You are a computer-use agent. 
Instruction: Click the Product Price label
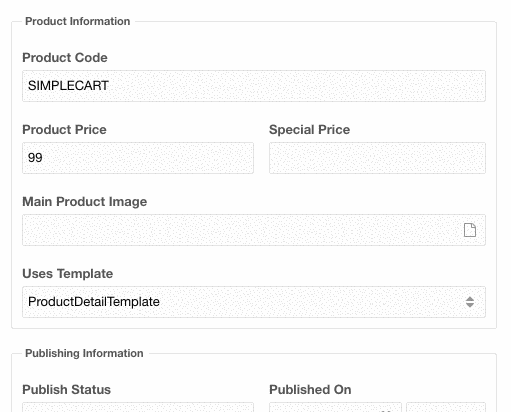[x=64, y=129]
